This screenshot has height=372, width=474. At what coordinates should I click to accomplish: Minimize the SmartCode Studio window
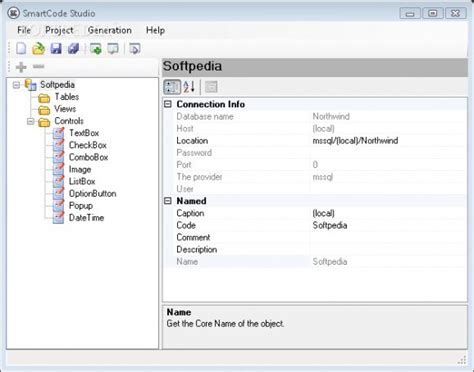[x=410, y=13]
